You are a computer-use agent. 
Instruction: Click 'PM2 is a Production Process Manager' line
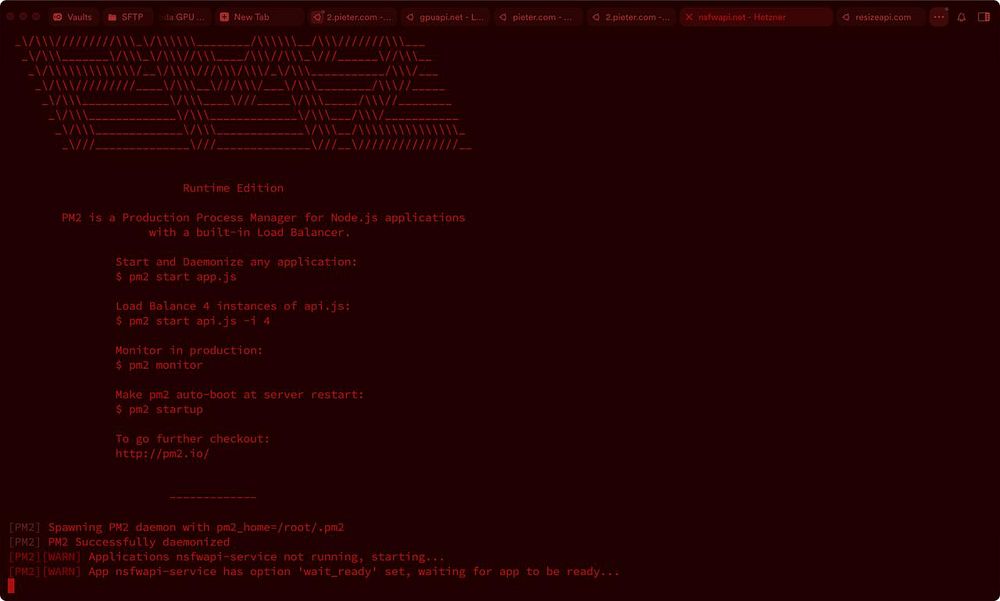click(x=263, y=218)
